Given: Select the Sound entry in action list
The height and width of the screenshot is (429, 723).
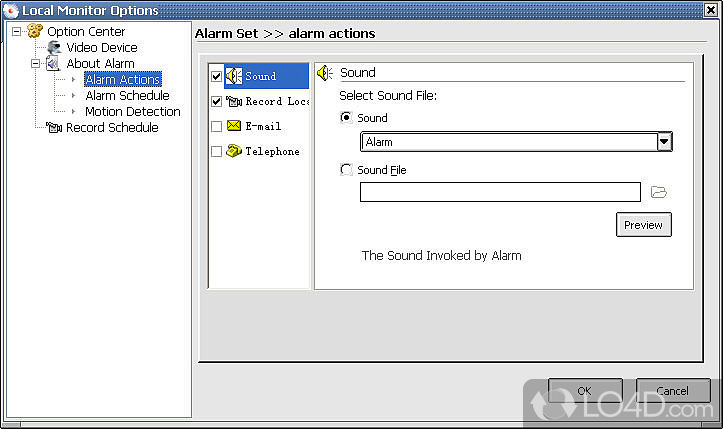Looking at the screenshot, I should [x=261, y=76].
